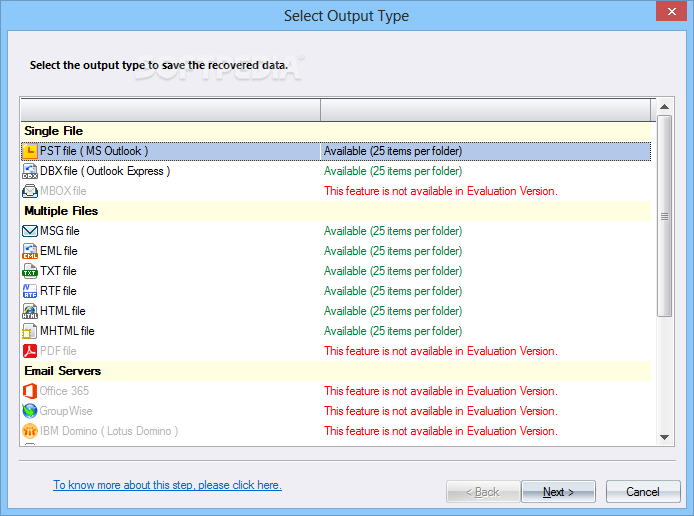This screenshot has height=516, width=694.
Task: Click Evaluation Version notice for PDF file
Action: [441, 351]
